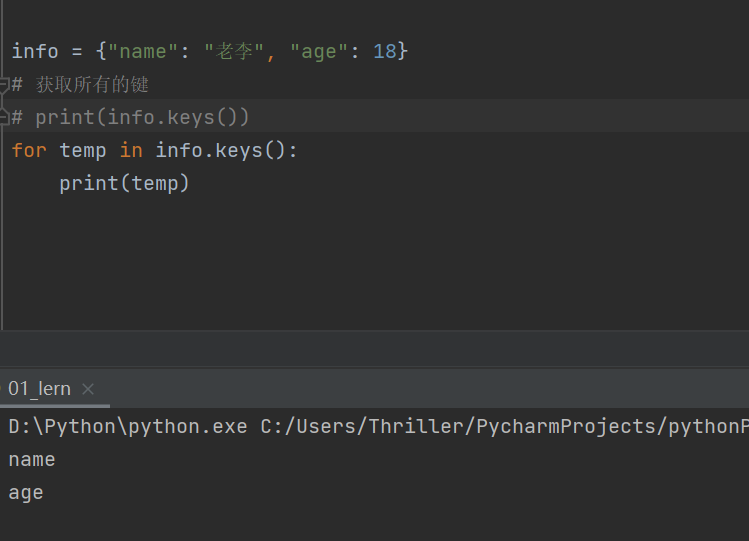This screenshot has height=541, width=749.
Task: Click the D:\Python\python.exe path in console
Action: click(x=128, y=426)
